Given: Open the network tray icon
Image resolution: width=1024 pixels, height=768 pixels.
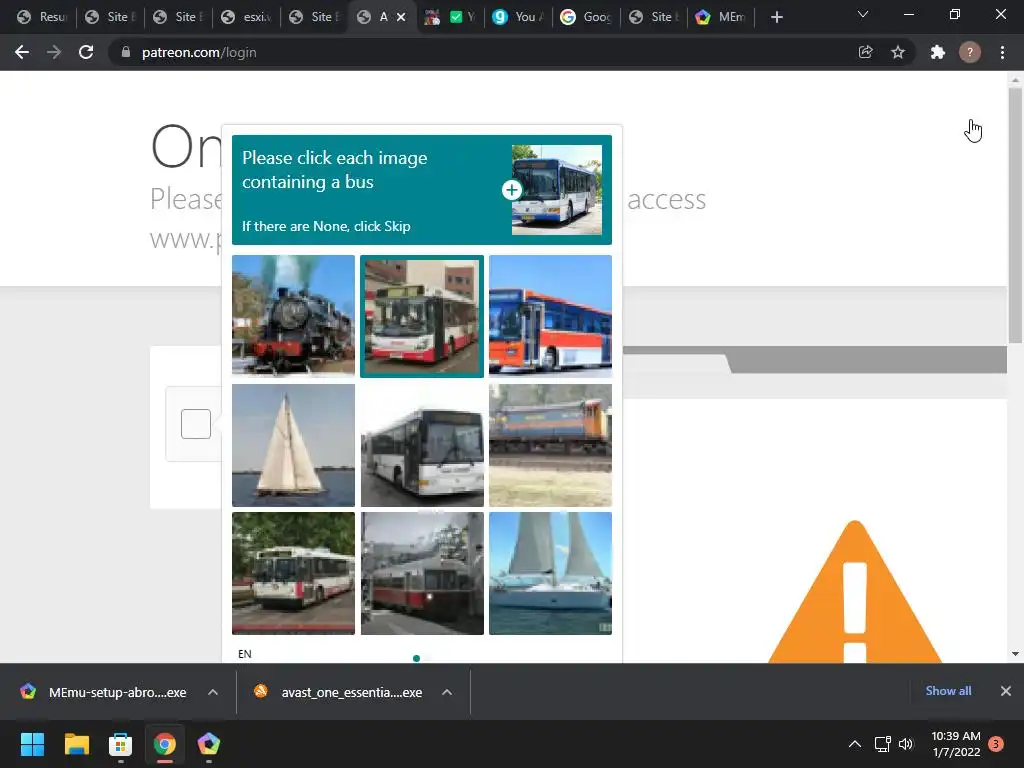Looking at the screenshot, I should tap(883, 744).
